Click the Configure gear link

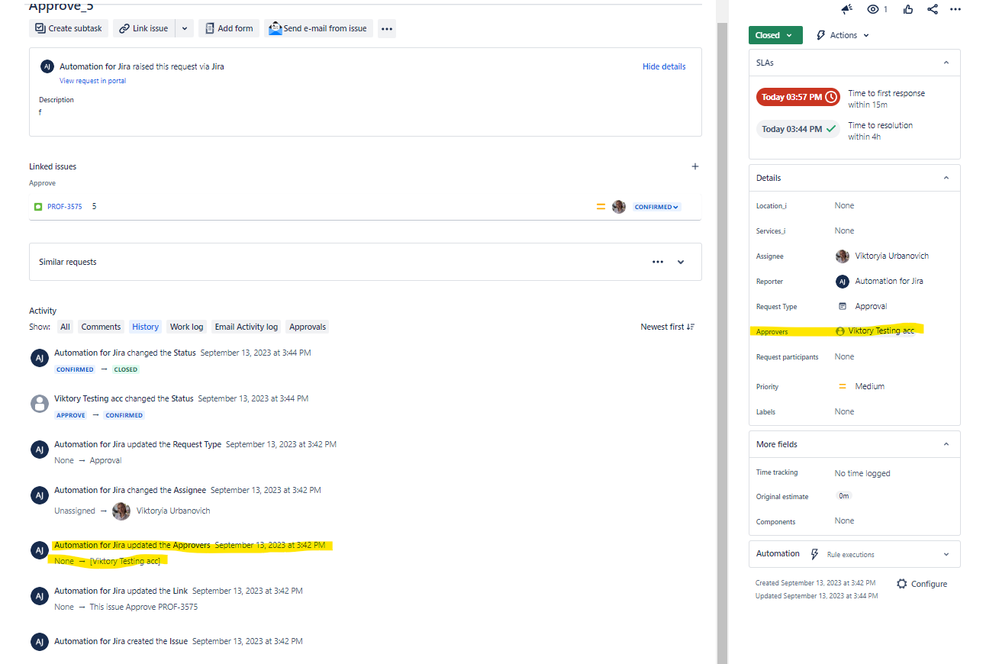point(922,584)
